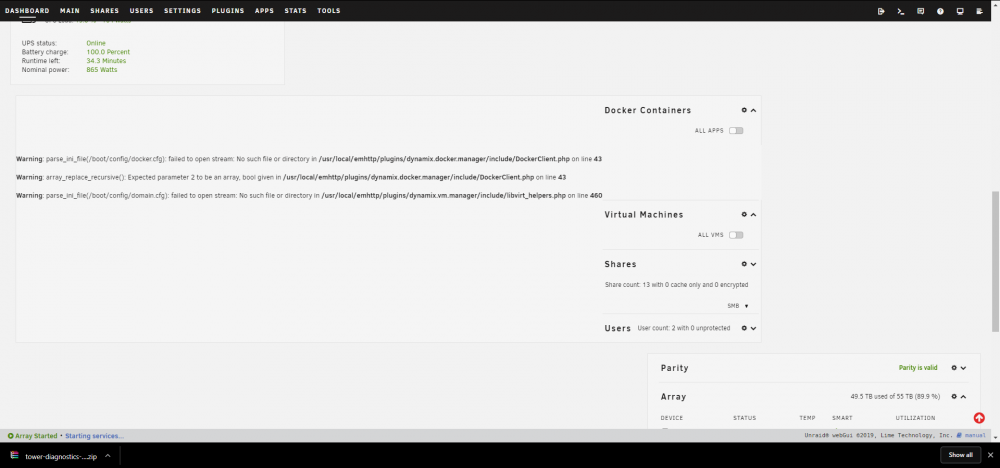This screenshot has height=468, width=1000.
Task: Open the TOOLS menu item
Action: (328, 11)
